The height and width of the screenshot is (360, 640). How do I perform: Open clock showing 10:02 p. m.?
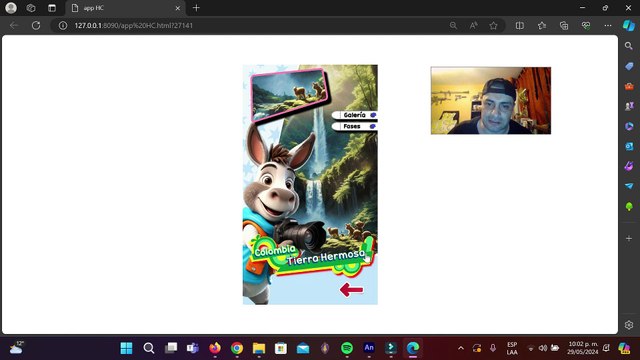(582, 348)
